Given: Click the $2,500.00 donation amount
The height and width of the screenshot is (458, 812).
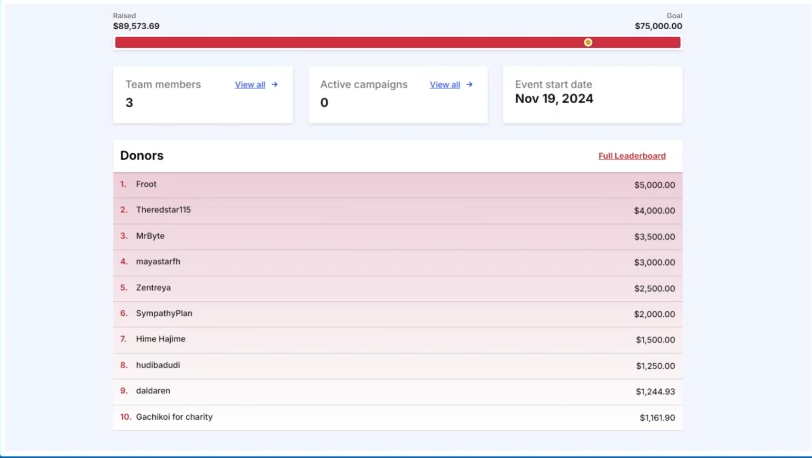Looking at the screenshot, I should click(x=655, y=289).
